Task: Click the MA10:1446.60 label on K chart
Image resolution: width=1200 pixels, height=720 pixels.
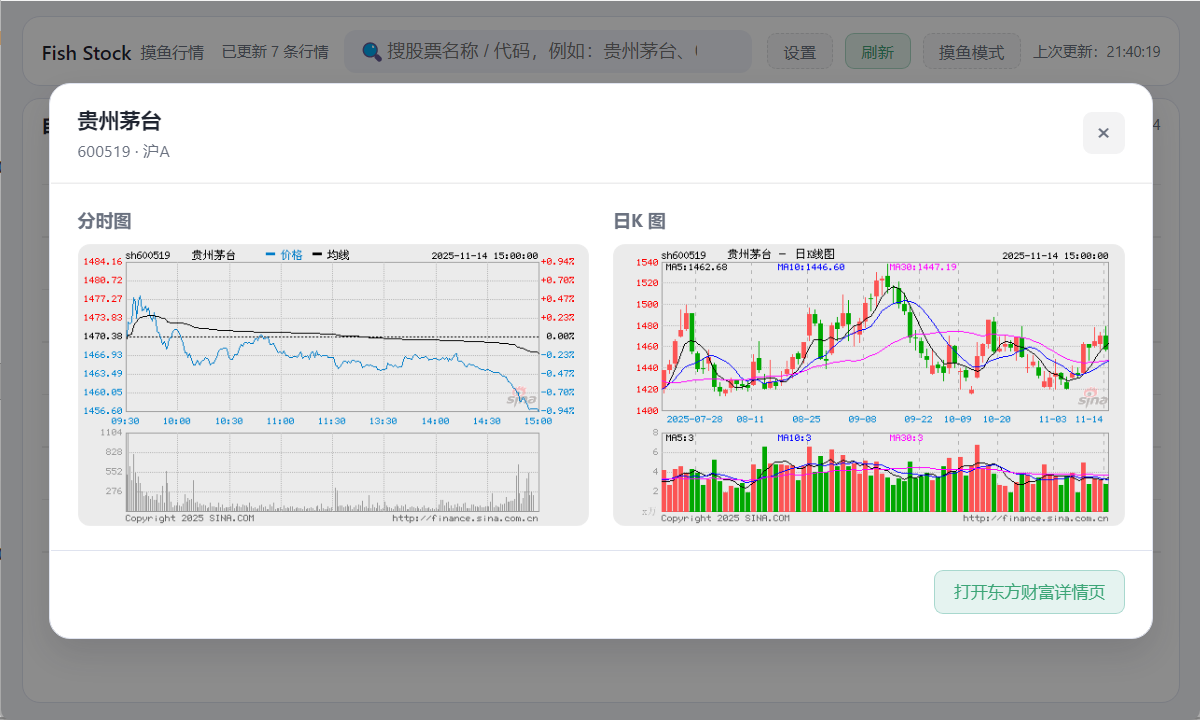Action: coord(810,267)
